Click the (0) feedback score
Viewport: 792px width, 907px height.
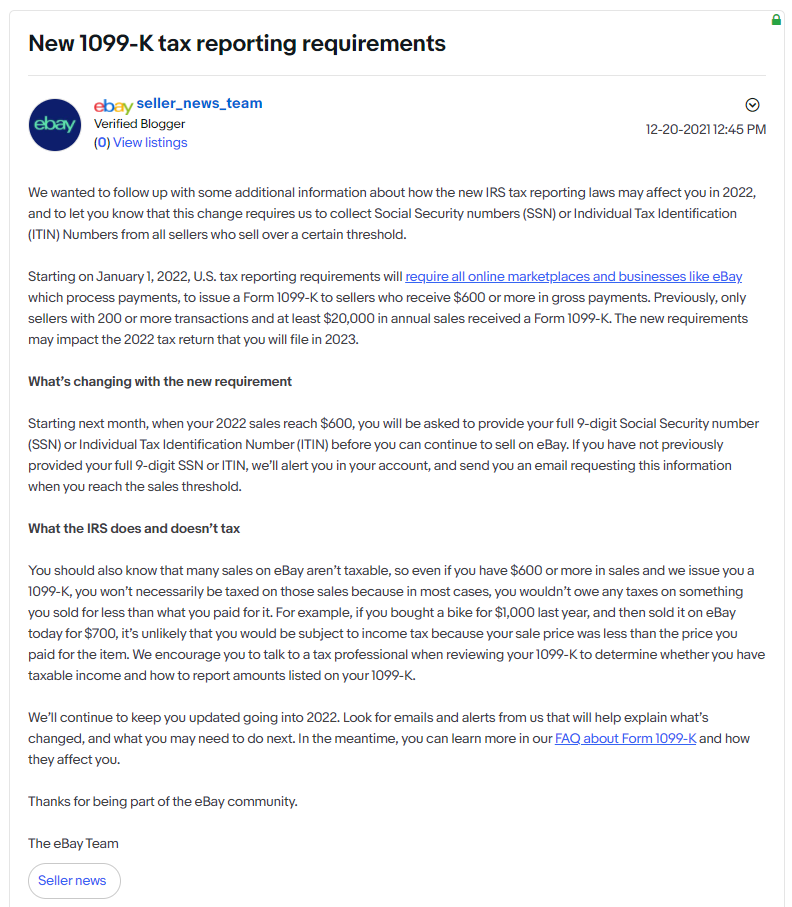[x=101, y=143]
